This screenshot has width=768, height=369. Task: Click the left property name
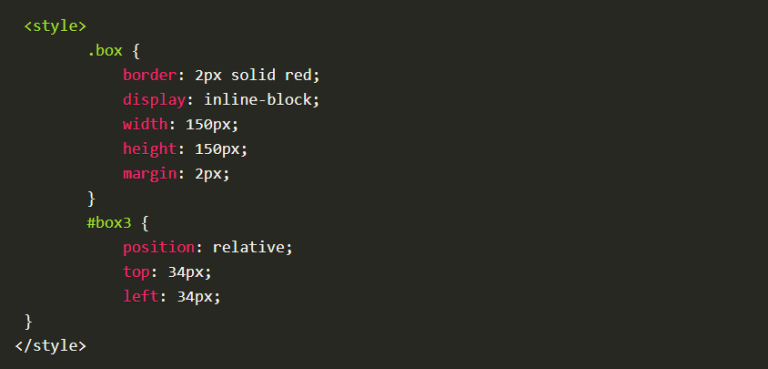(141, 296)
